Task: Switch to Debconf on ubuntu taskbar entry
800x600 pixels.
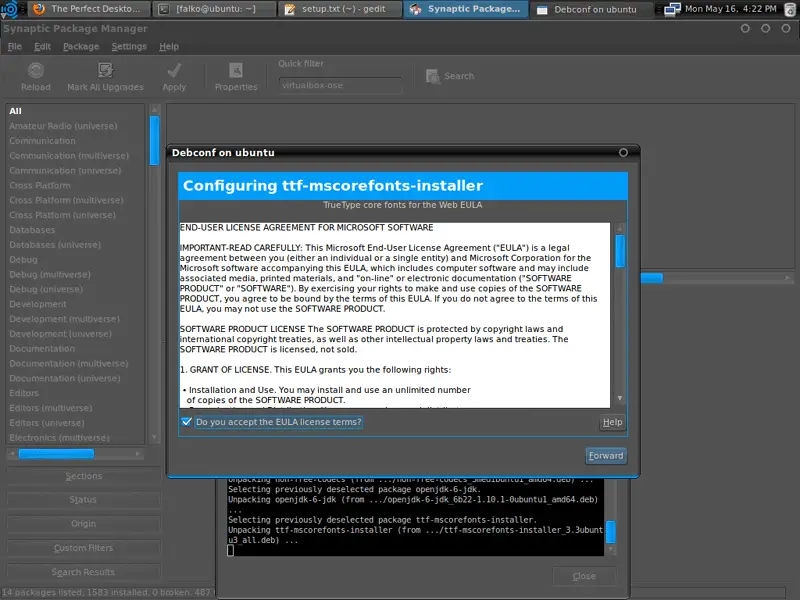Action: [x=591, y=9]
